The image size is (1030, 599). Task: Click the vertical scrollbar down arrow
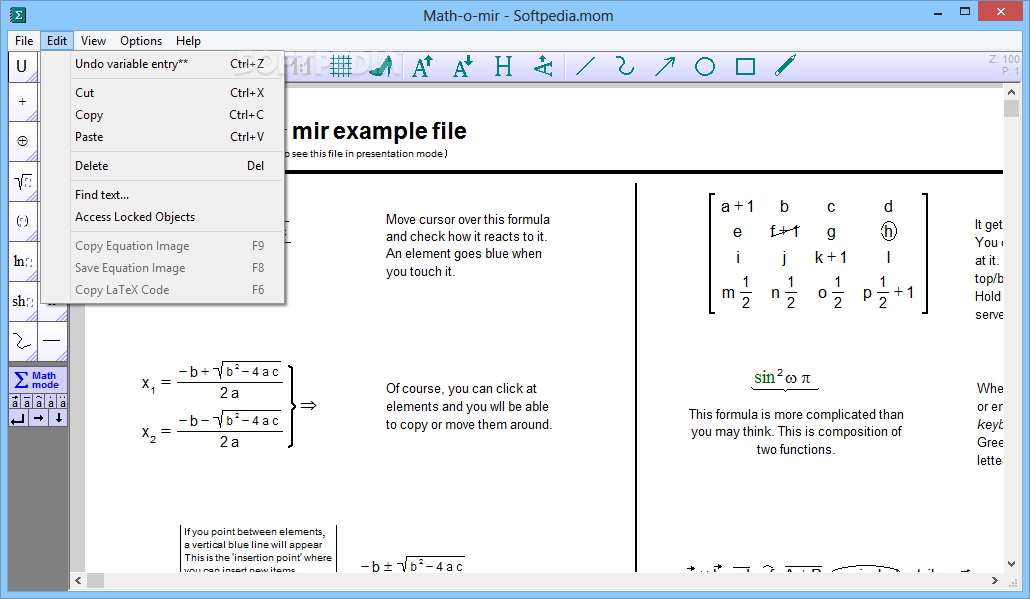coord(1012,564)
